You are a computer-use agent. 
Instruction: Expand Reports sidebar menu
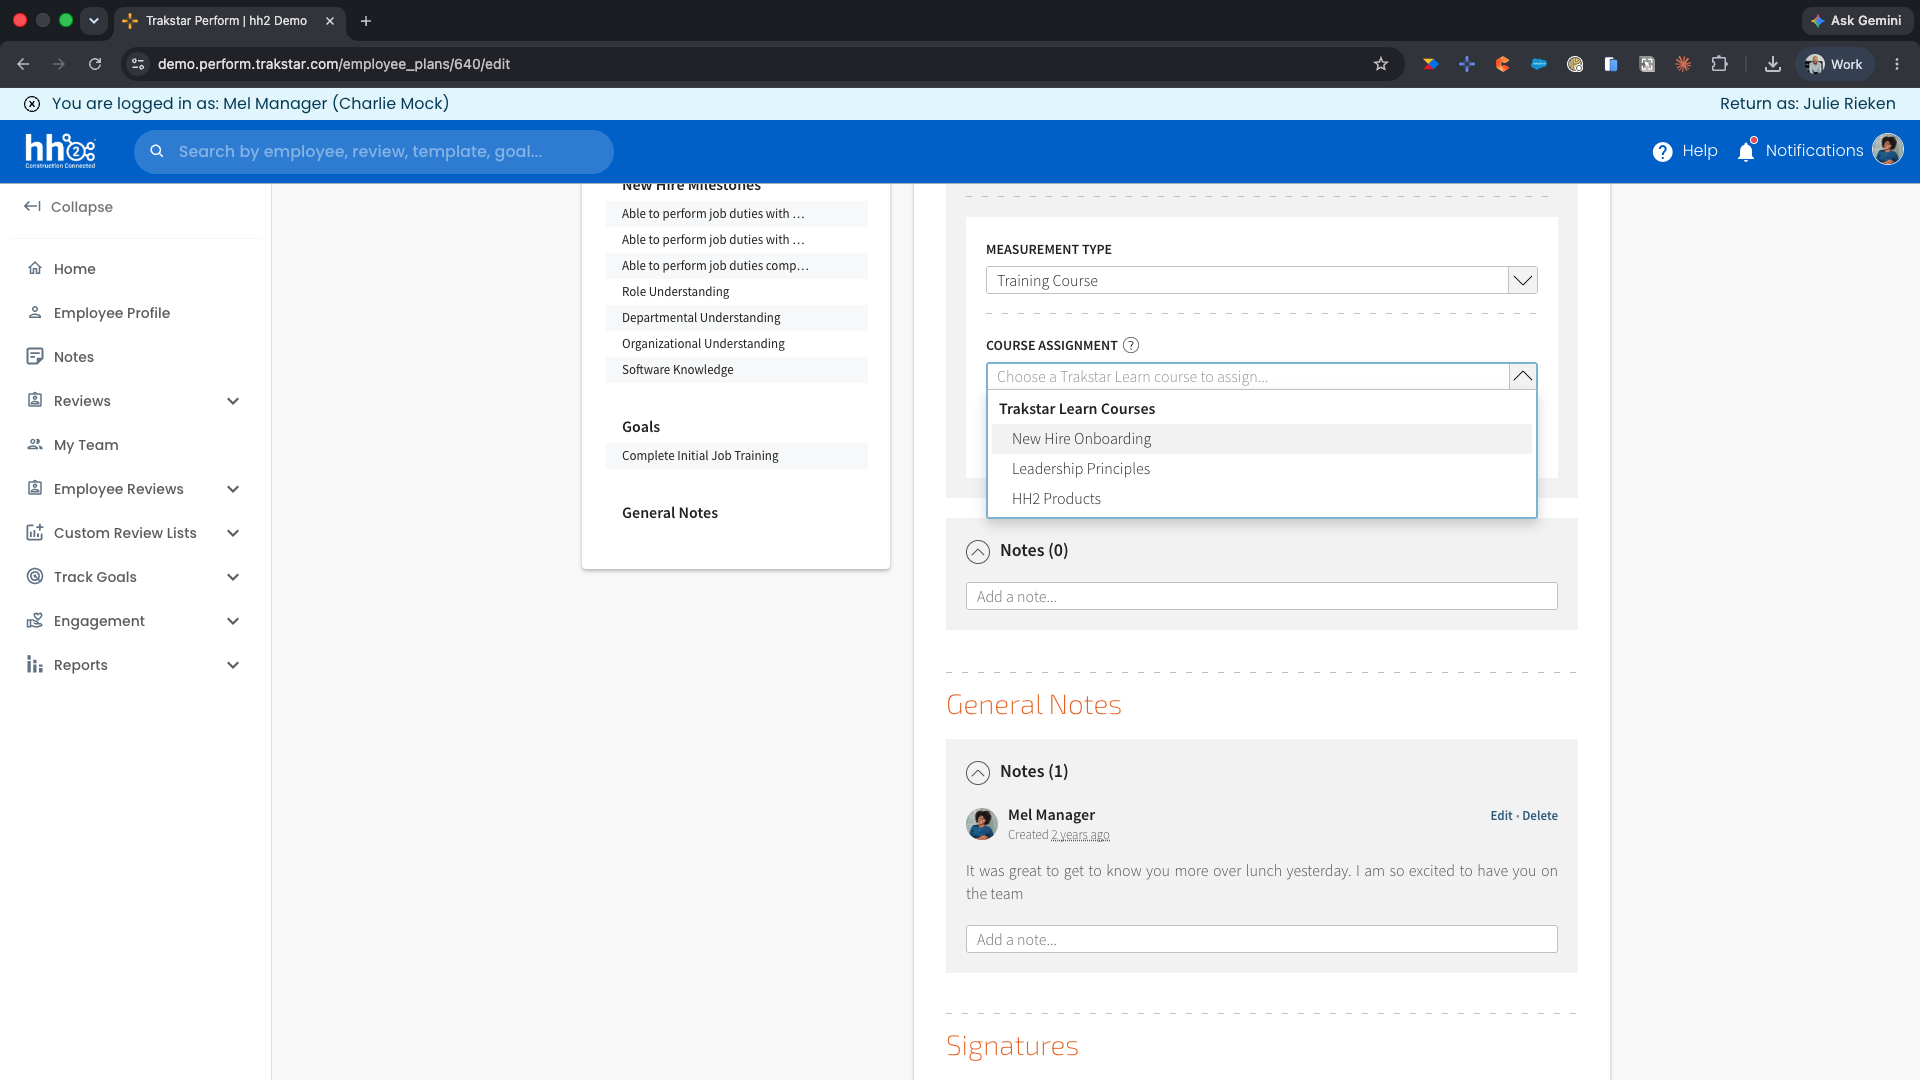(233, 665)
